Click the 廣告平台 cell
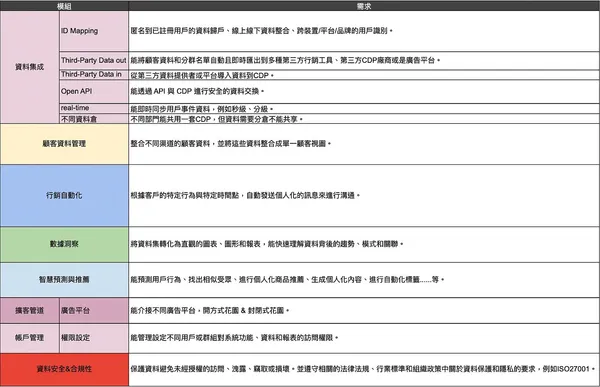The image size is (600, 387). click(x=94, y=310)
